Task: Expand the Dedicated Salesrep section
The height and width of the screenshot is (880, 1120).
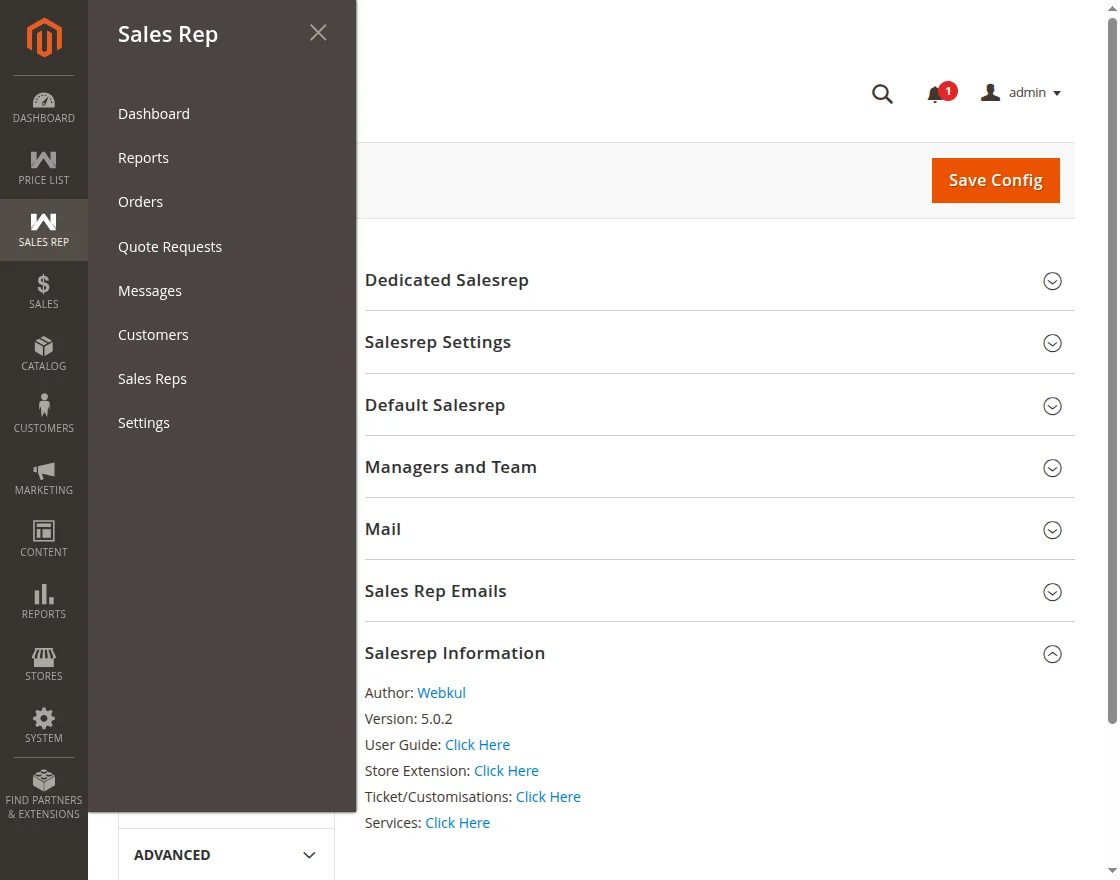Action: coord(1052,281)
